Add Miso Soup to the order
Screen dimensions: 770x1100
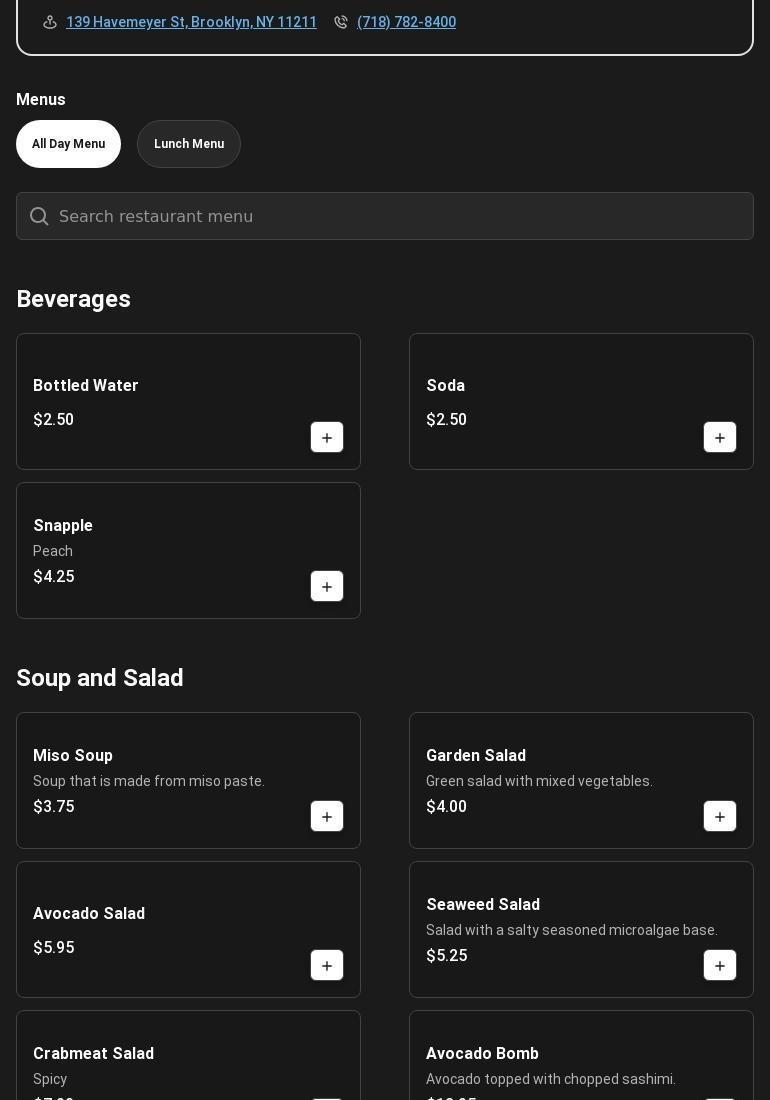(x=327, y=817)
